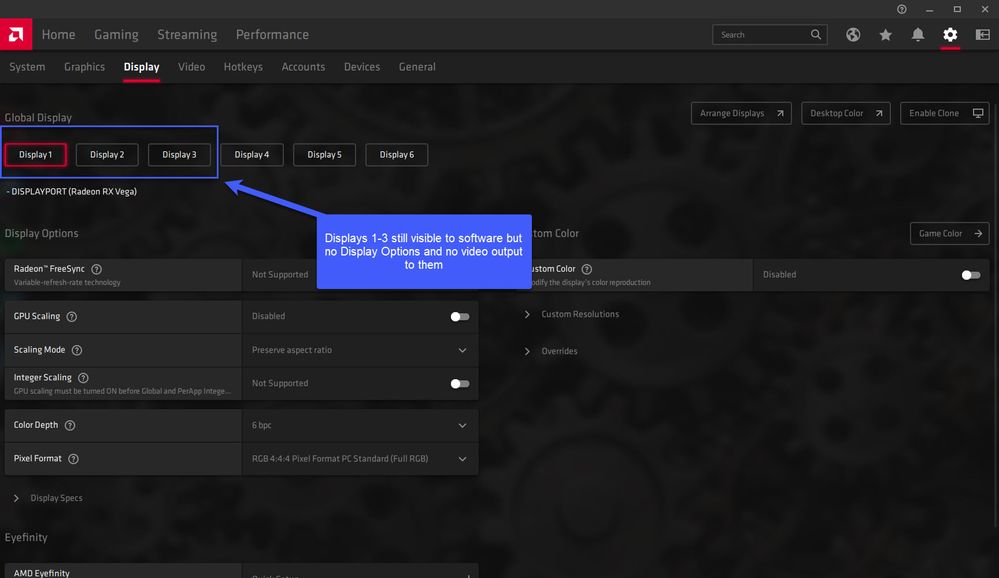This screenshot has width=999, height=578.
Task: Click the AMD logo icon
Action: tap(16, 34)
